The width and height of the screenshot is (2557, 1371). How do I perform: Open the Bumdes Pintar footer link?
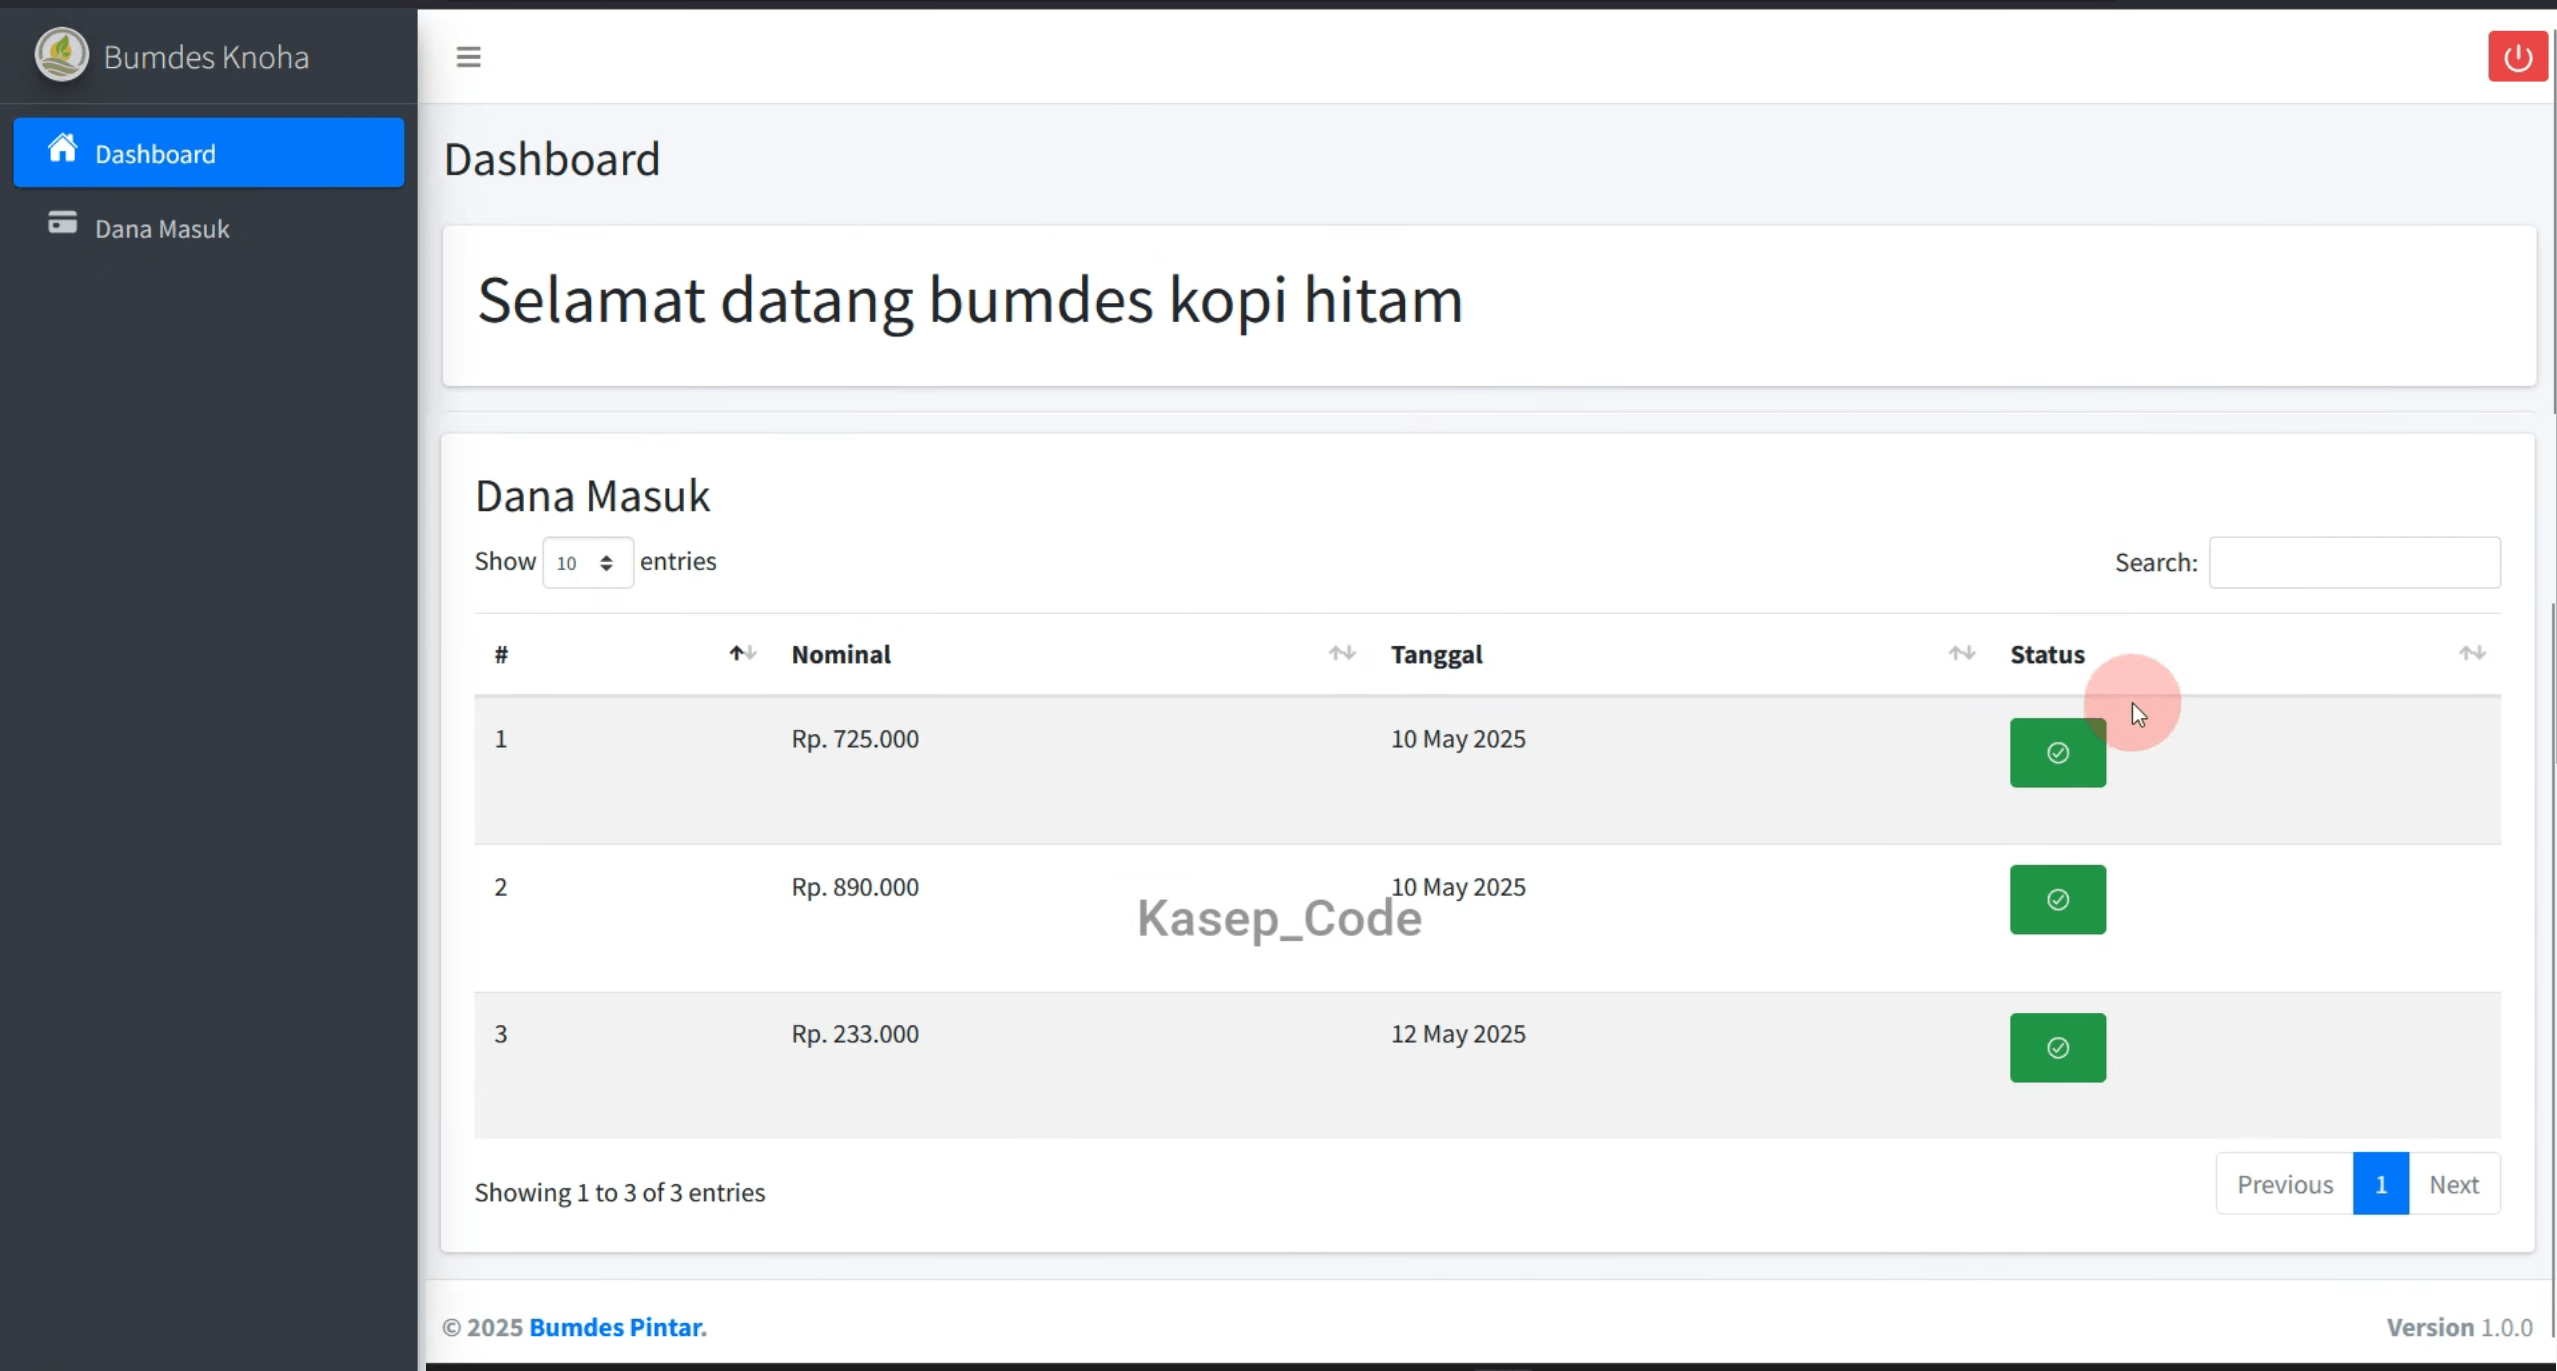pyautogui.click(x=617, y=1327)
